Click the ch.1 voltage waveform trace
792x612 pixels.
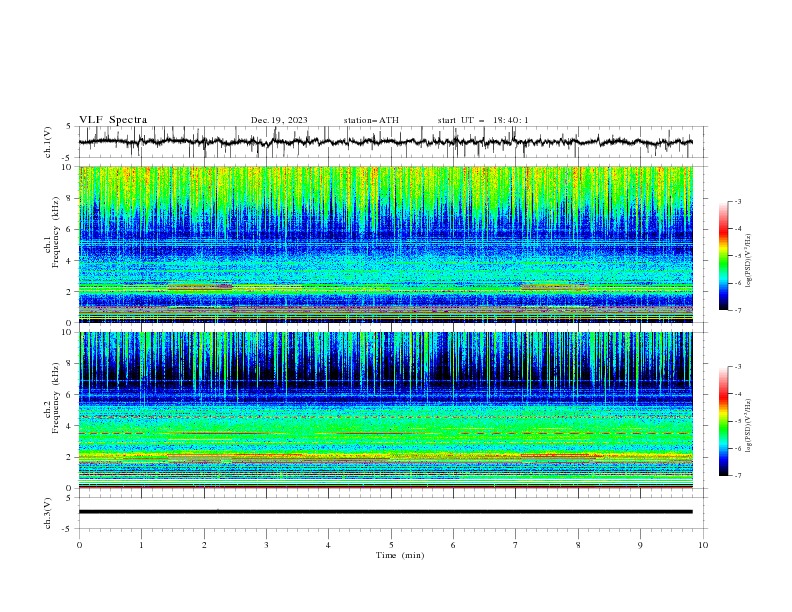(x=385, y=142)
